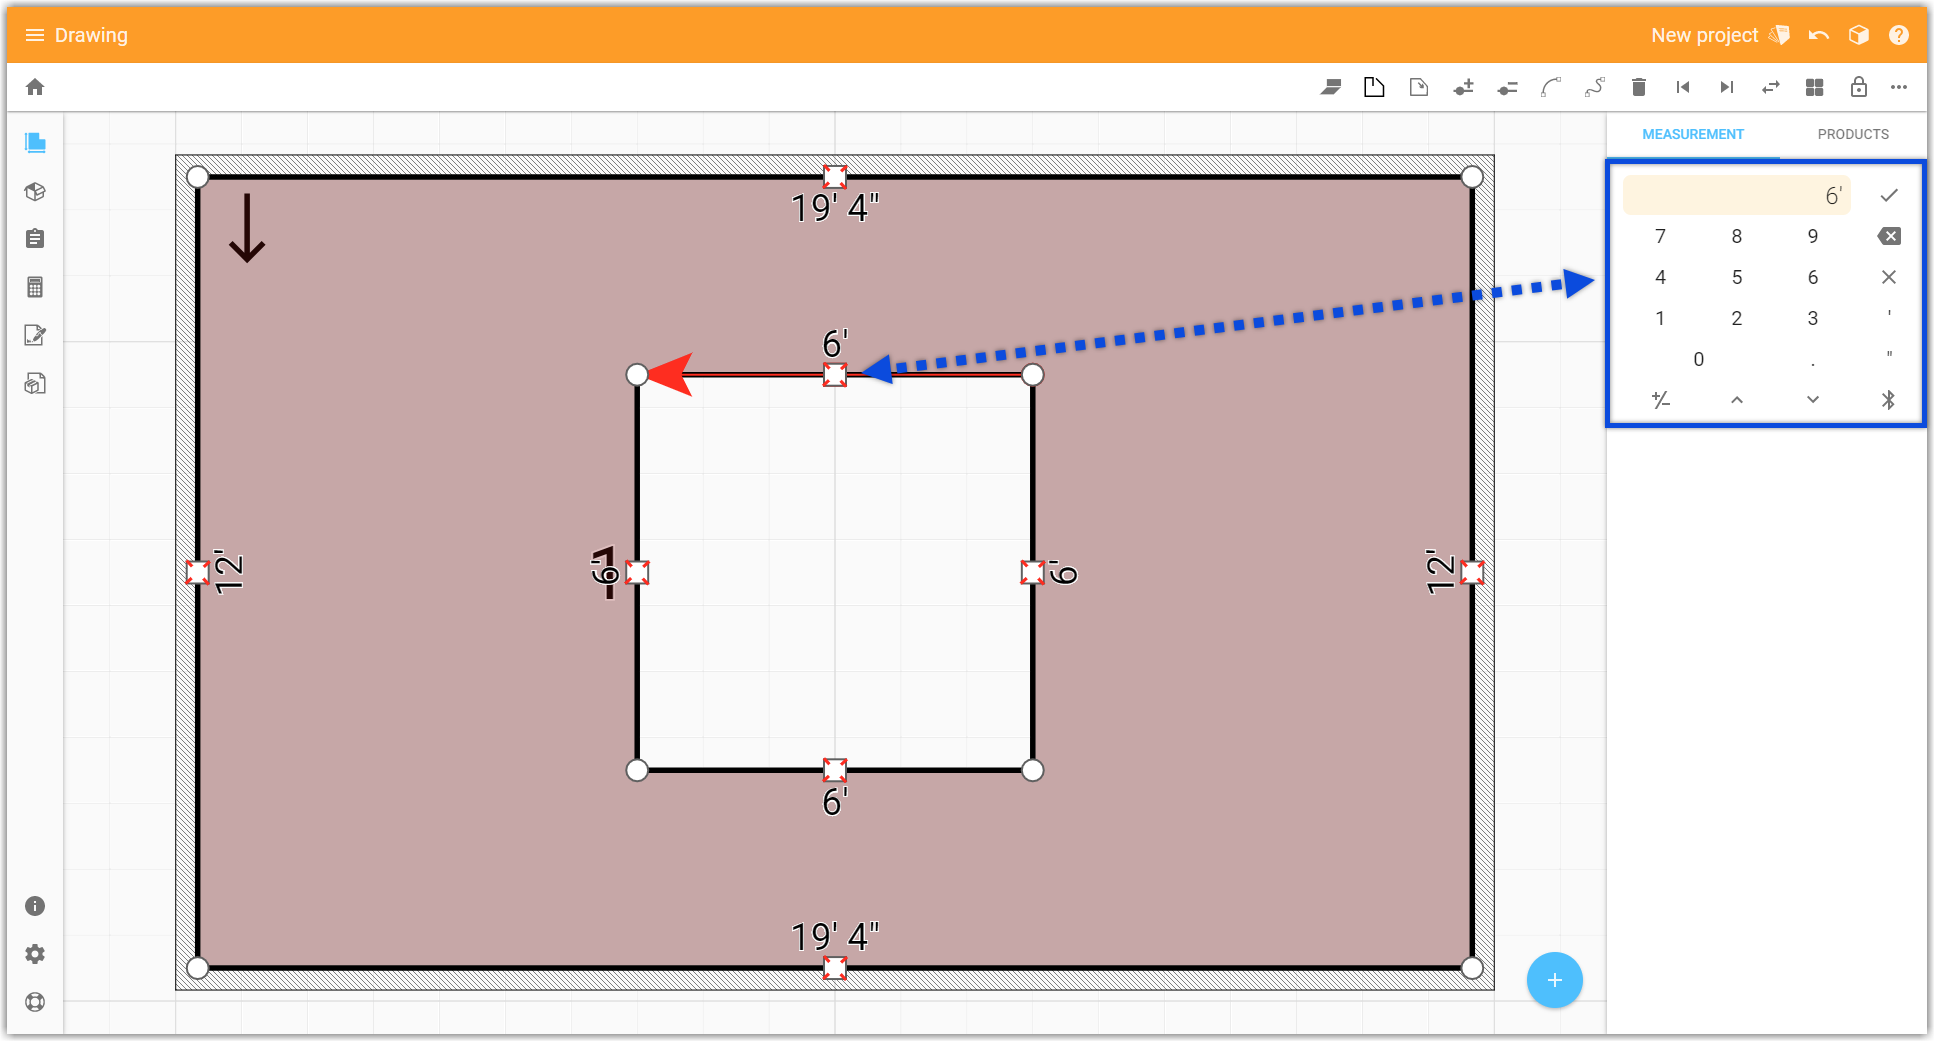This screenshot has width=1935, height=1042.
Task: Click the down chevron on keypad
Action: point(1813,400)
